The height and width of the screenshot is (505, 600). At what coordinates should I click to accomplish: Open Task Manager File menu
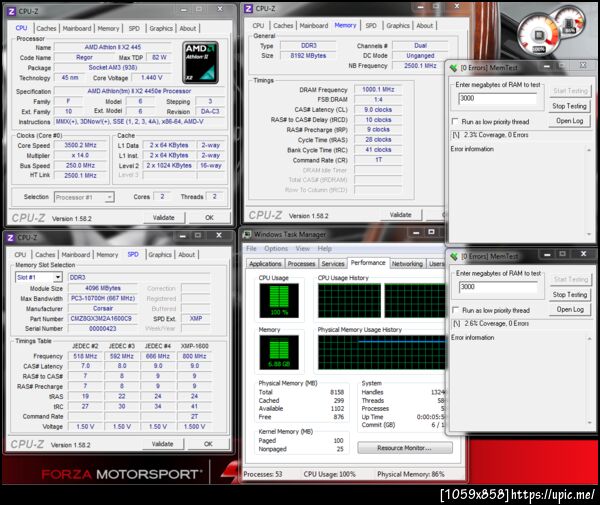[251, 248]
